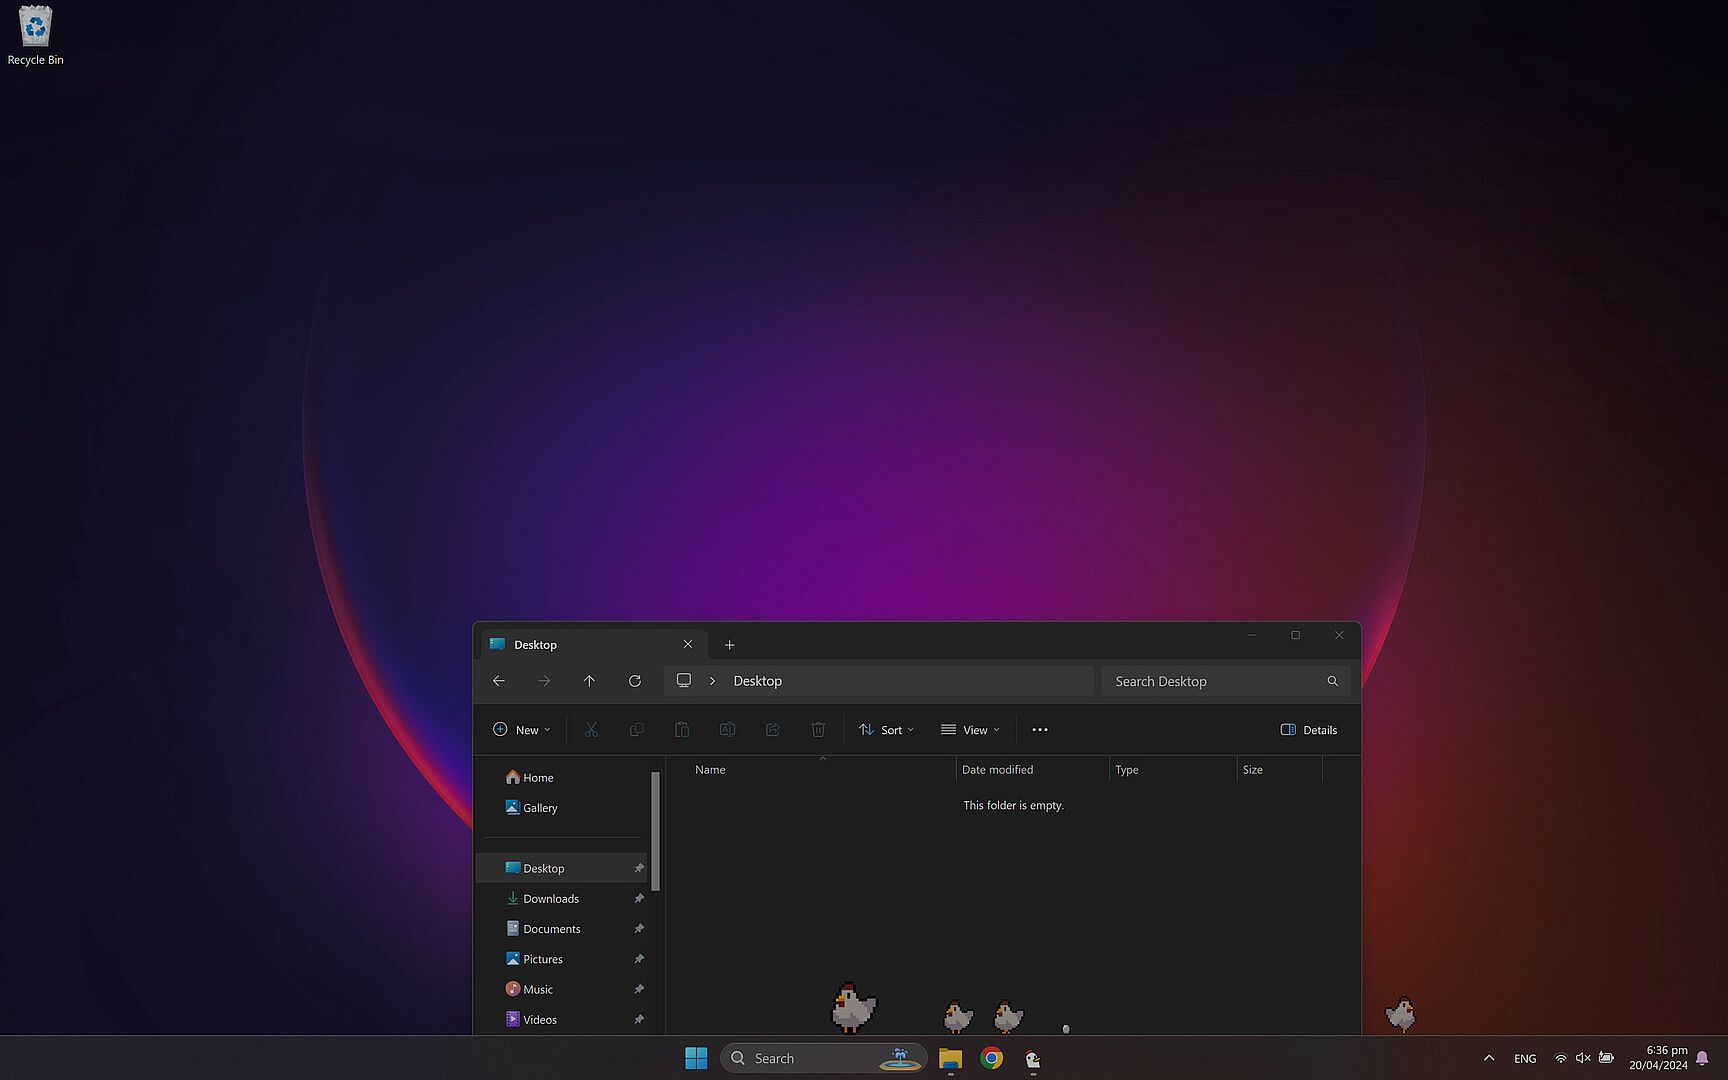1728x1080 pixels.
Task: Open the View options dropdown
Action: (970, 730)
